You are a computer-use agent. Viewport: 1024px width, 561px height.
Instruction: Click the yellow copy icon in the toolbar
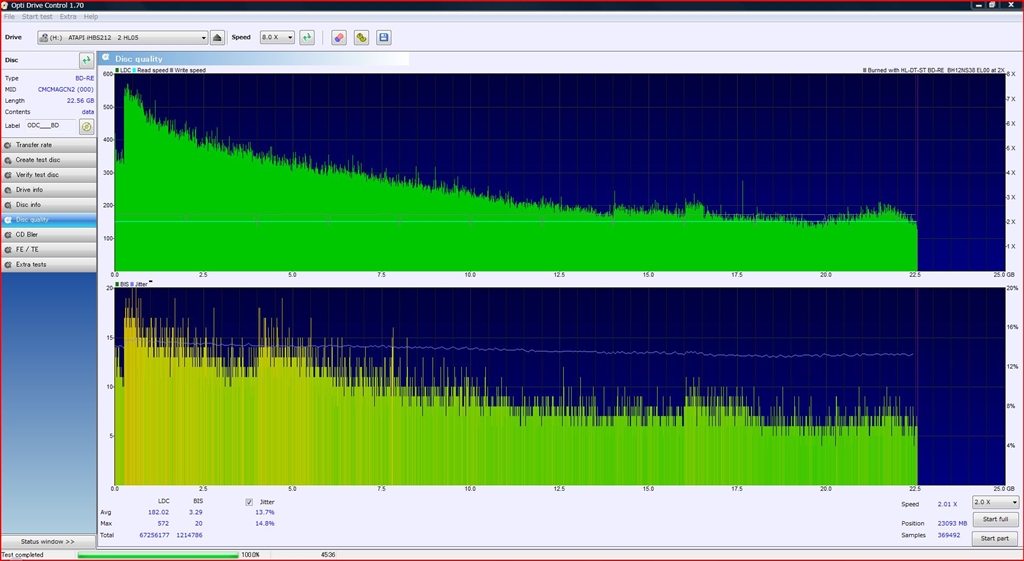tap(361, 38)
